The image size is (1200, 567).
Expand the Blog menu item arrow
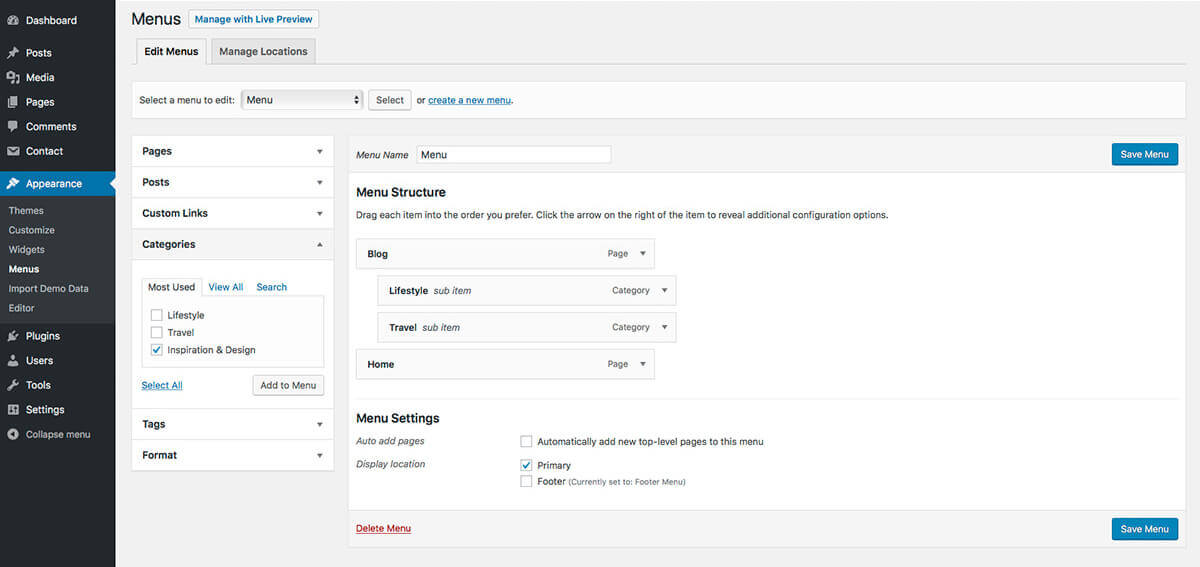[x=643, y=254]
